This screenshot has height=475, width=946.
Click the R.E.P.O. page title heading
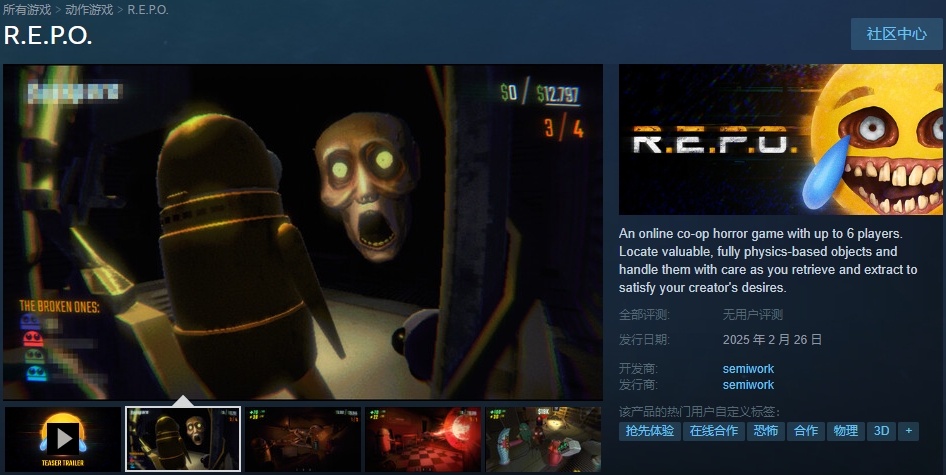click(48, 36)
